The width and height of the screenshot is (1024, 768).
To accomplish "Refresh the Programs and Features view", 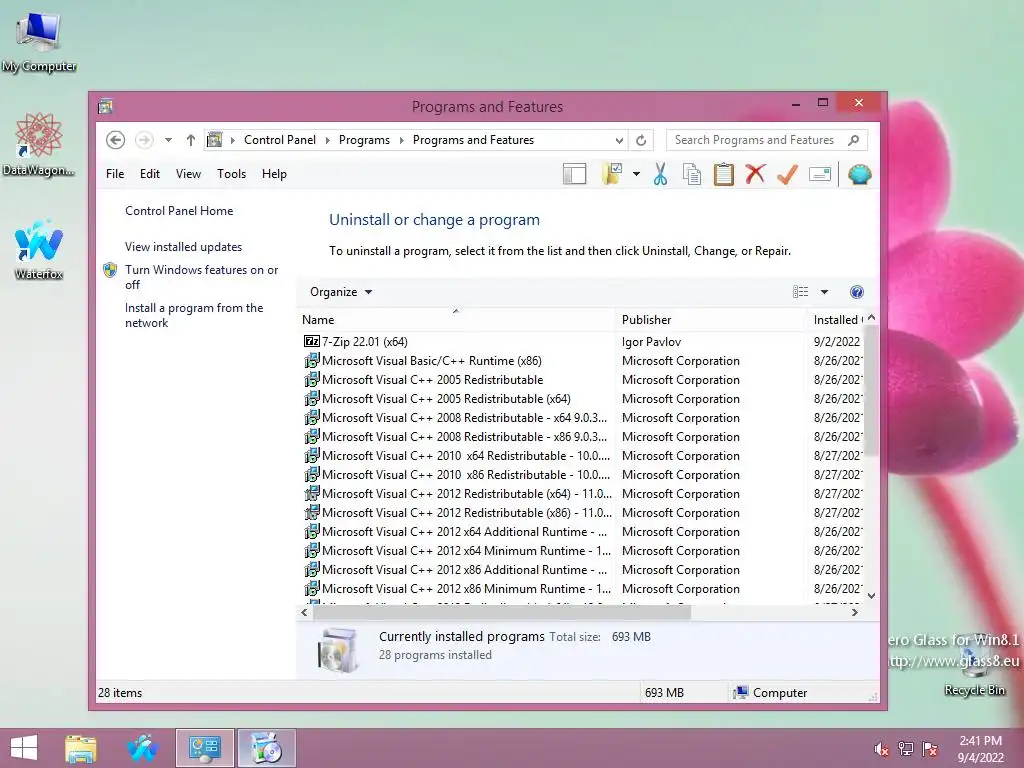I will coord(641,140).
